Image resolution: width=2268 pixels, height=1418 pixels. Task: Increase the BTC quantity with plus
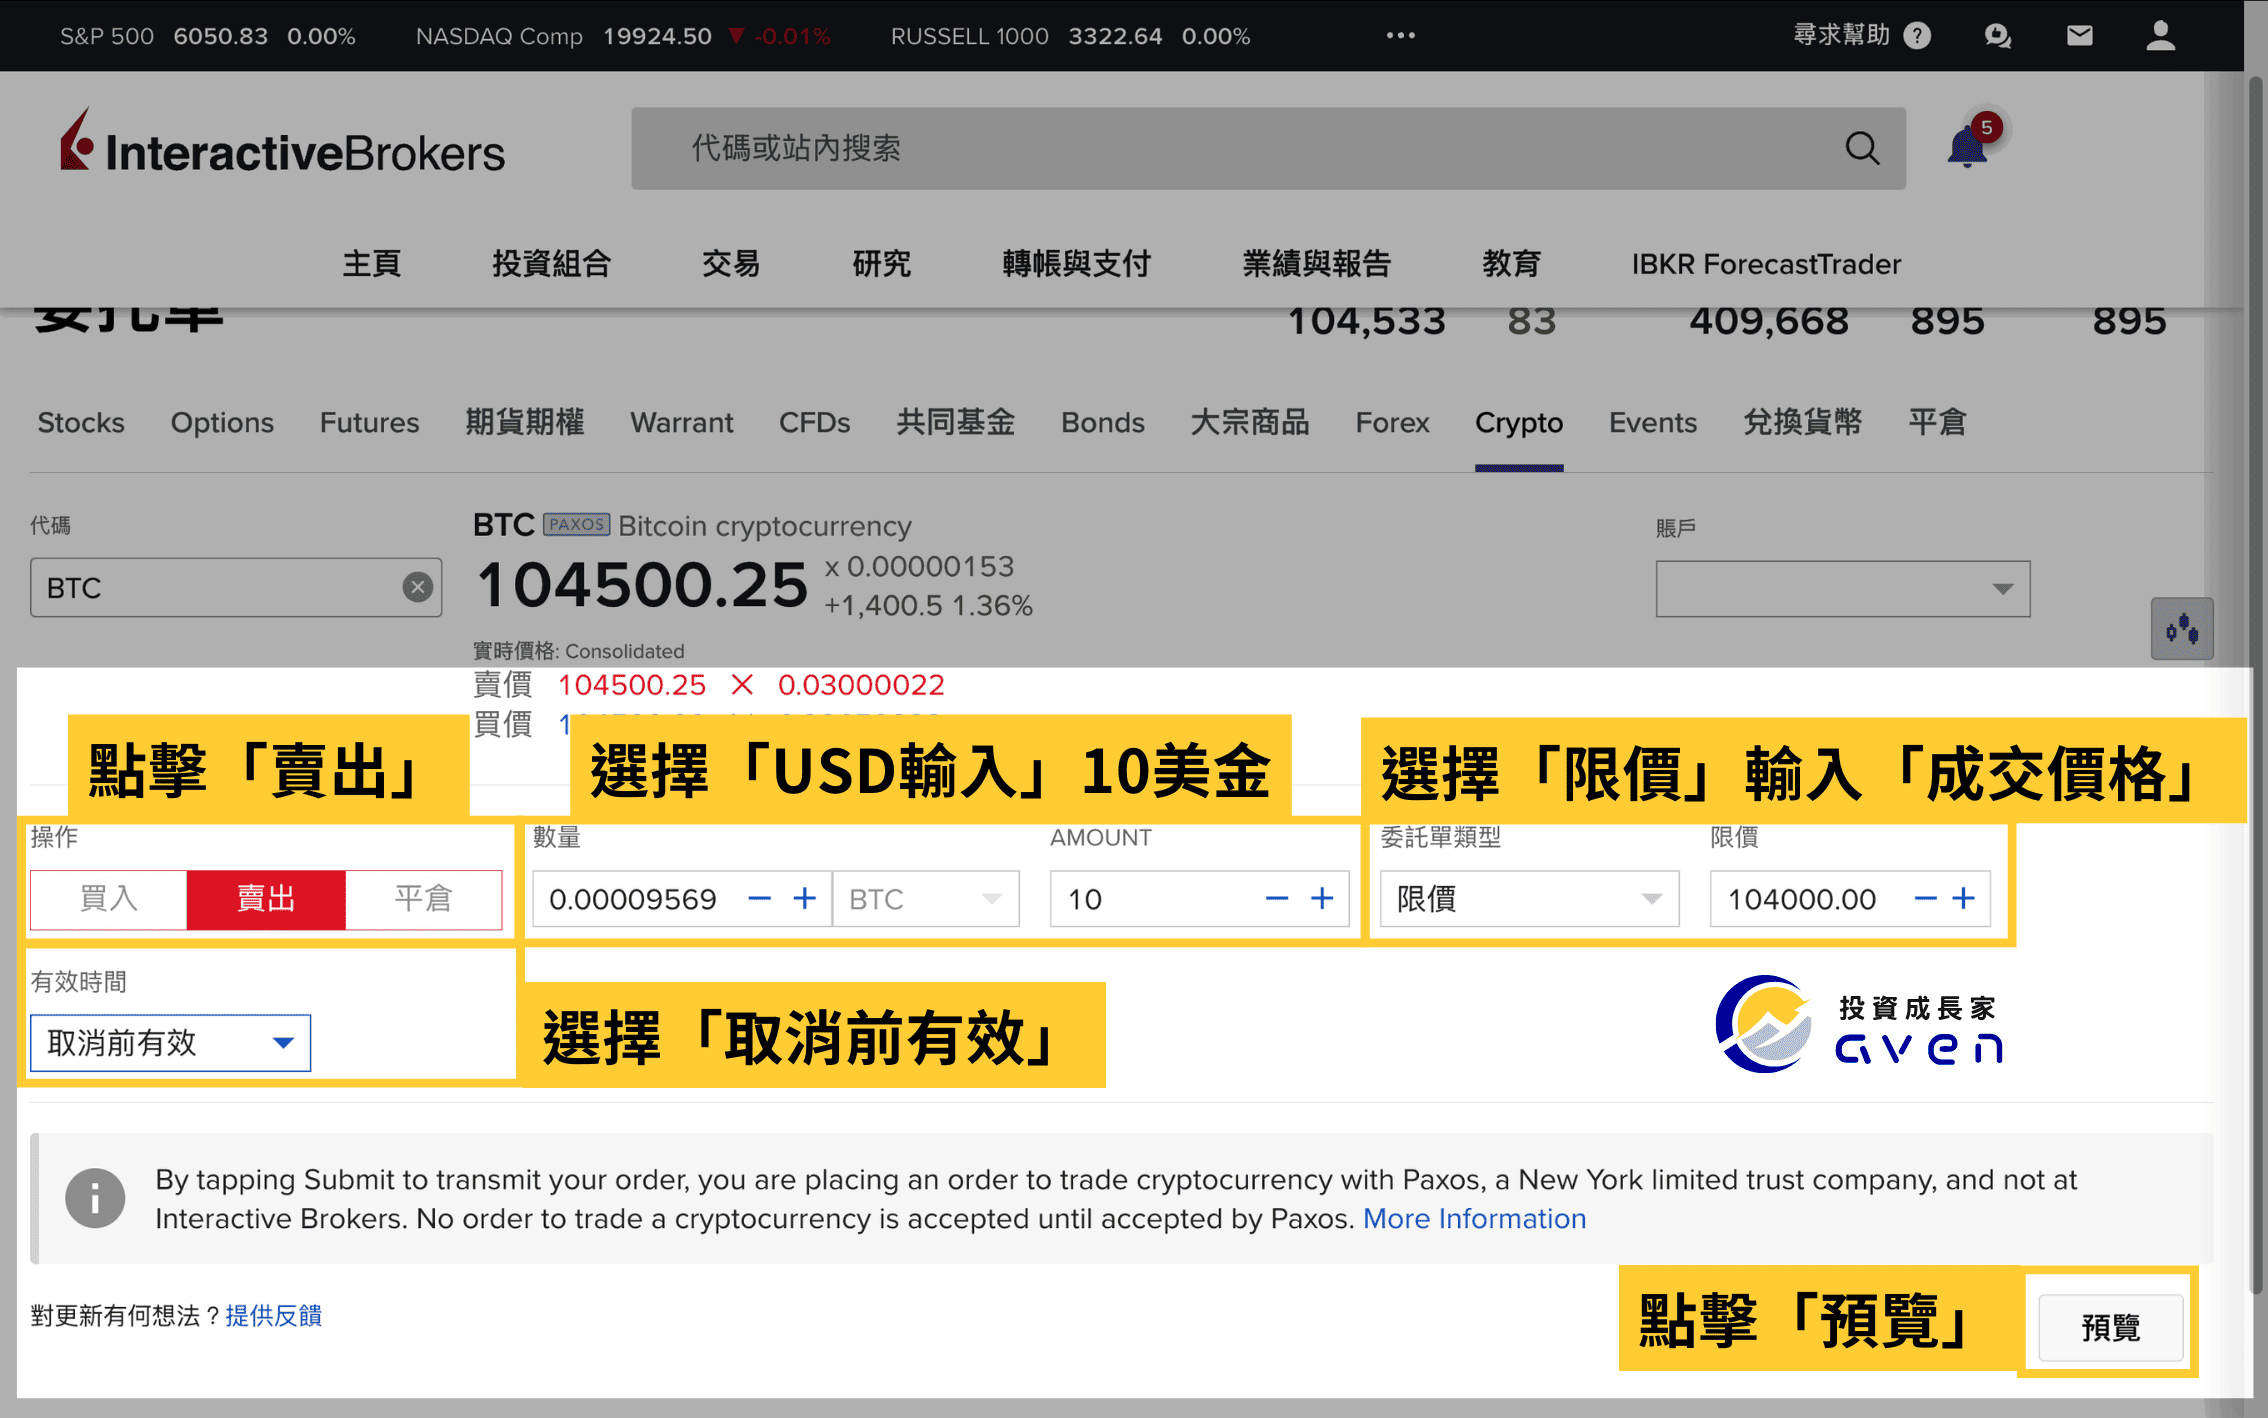pos(804,898)
